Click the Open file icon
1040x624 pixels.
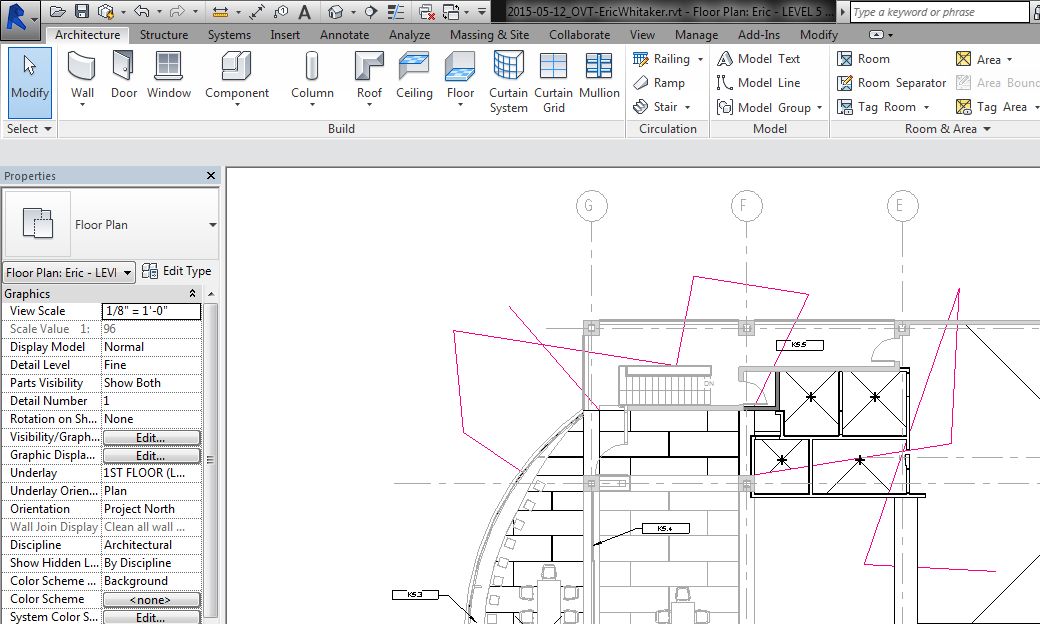pos(58,11)
